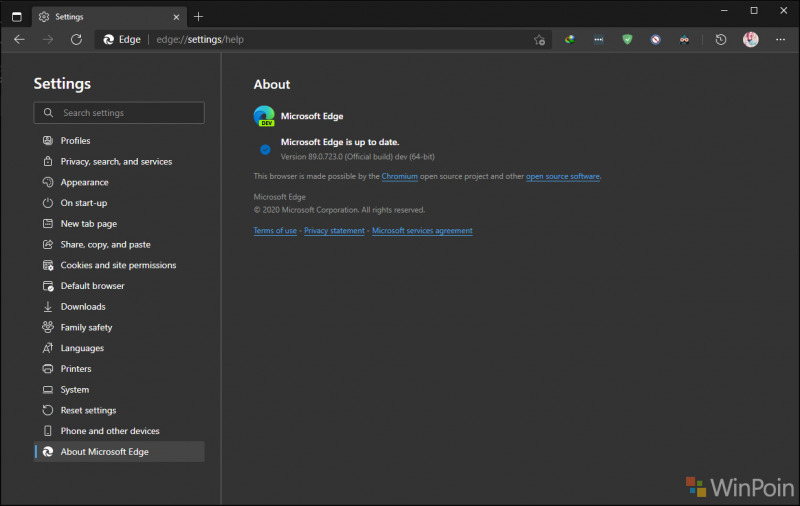Open Downloads settings
Image resolution: width=800 pixels, height=506 pixels.
(119, 307)
